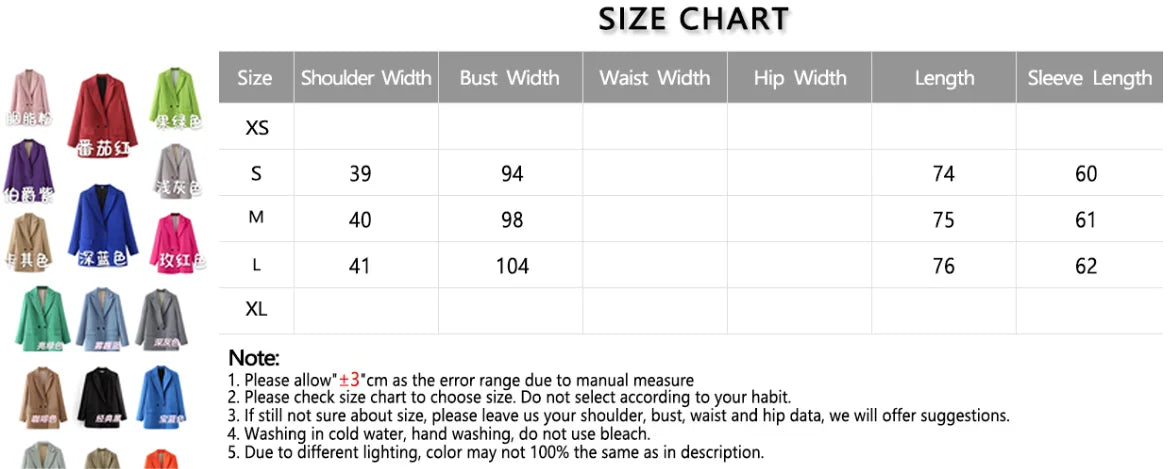The width and height of the screenshot is (1168, 469).
Task: Click the Shoulder Width column header
Action: pos(366,78)
